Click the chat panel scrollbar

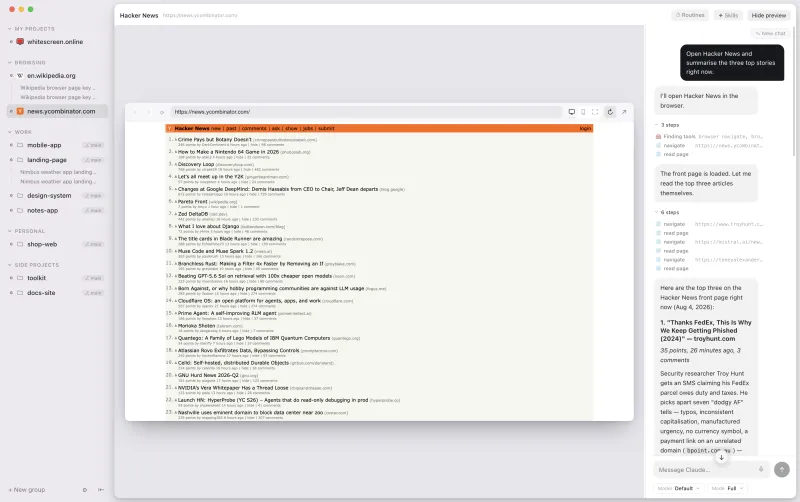794,92
